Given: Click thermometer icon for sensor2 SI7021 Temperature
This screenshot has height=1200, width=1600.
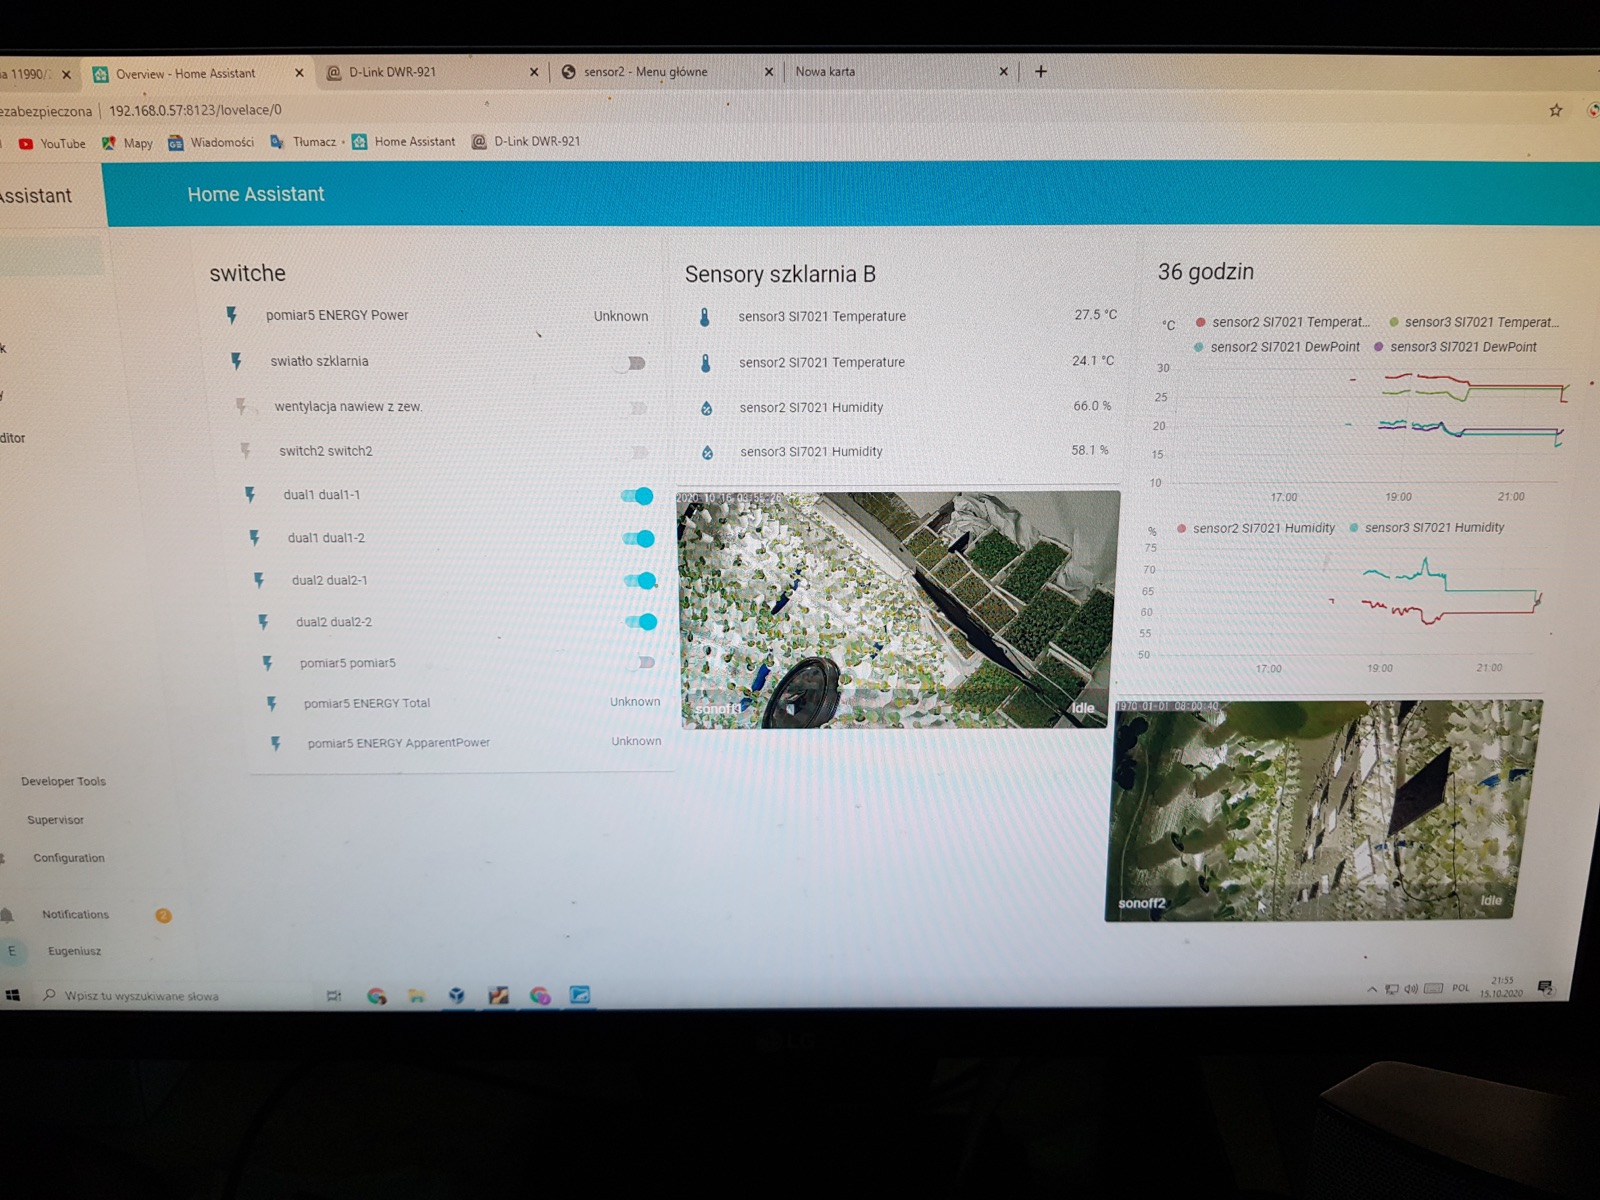Looking at the screenshot, I should tap(706, 363).
